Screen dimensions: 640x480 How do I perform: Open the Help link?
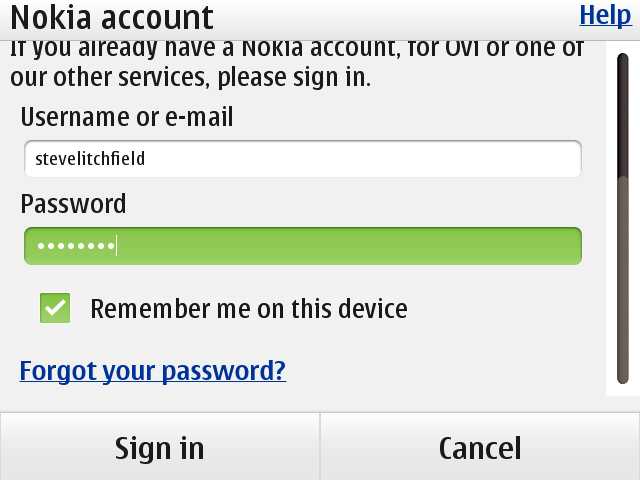(605, 15)
